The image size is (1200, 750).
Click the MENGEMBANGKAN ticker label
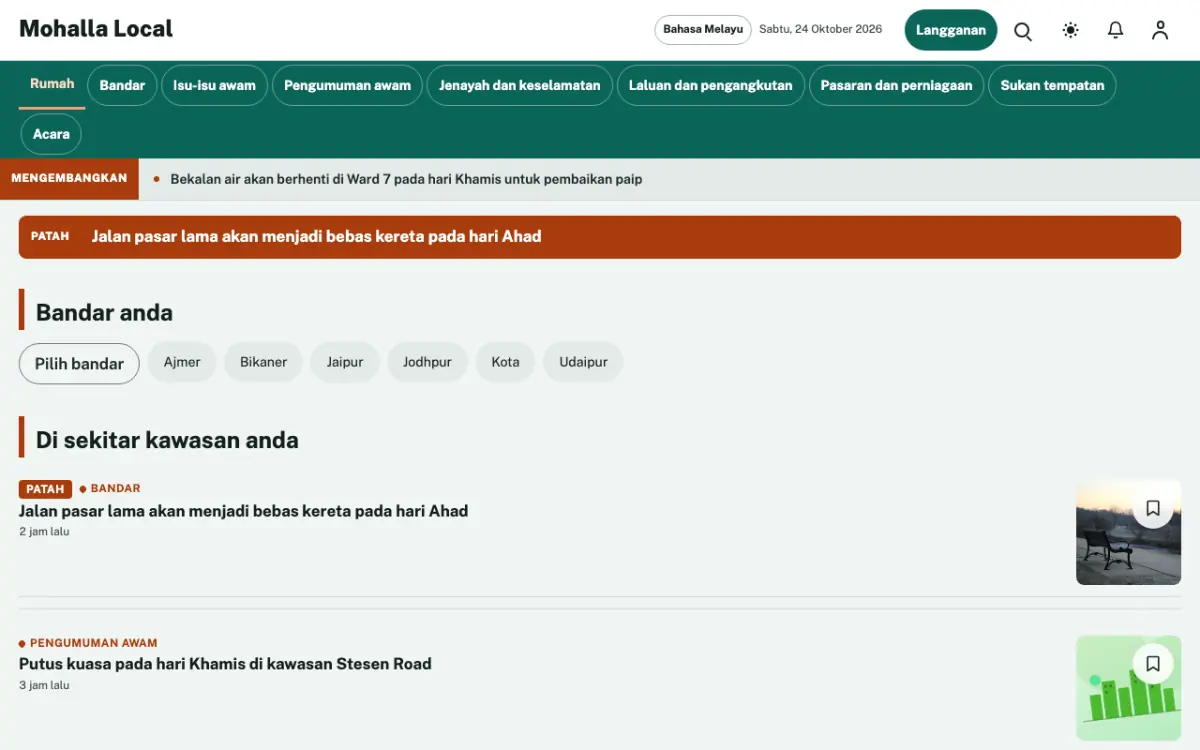tap(69, 179)
